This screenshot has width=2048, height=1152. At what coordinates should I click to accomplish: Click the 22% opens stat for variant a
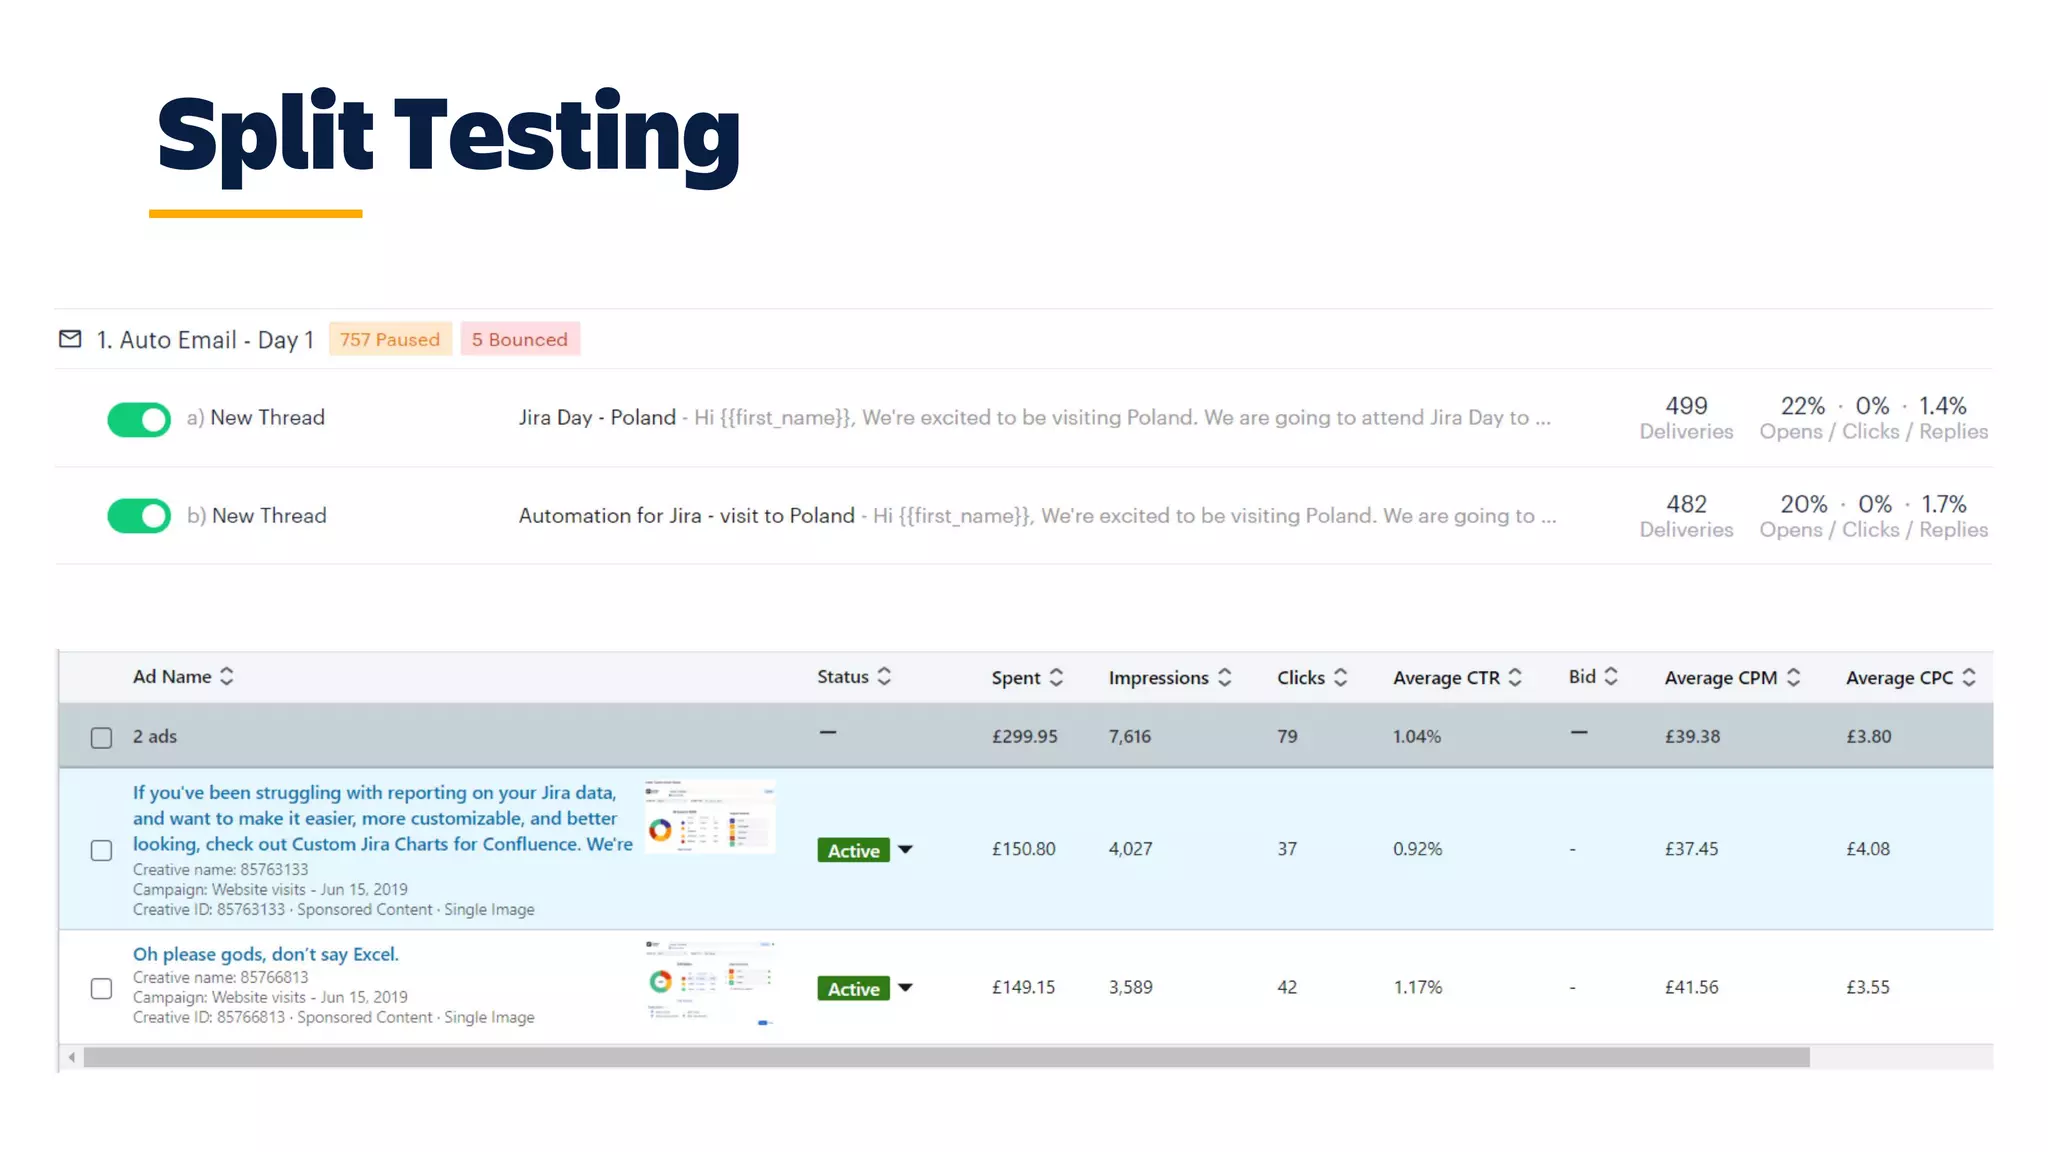(x=1802, y=406)
